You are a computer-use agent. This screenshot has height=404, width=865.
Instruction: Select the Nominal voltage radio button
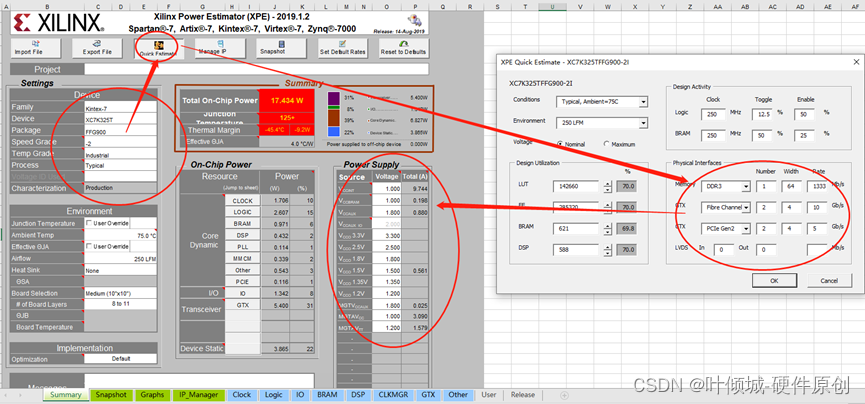click(x=560, y=144)
